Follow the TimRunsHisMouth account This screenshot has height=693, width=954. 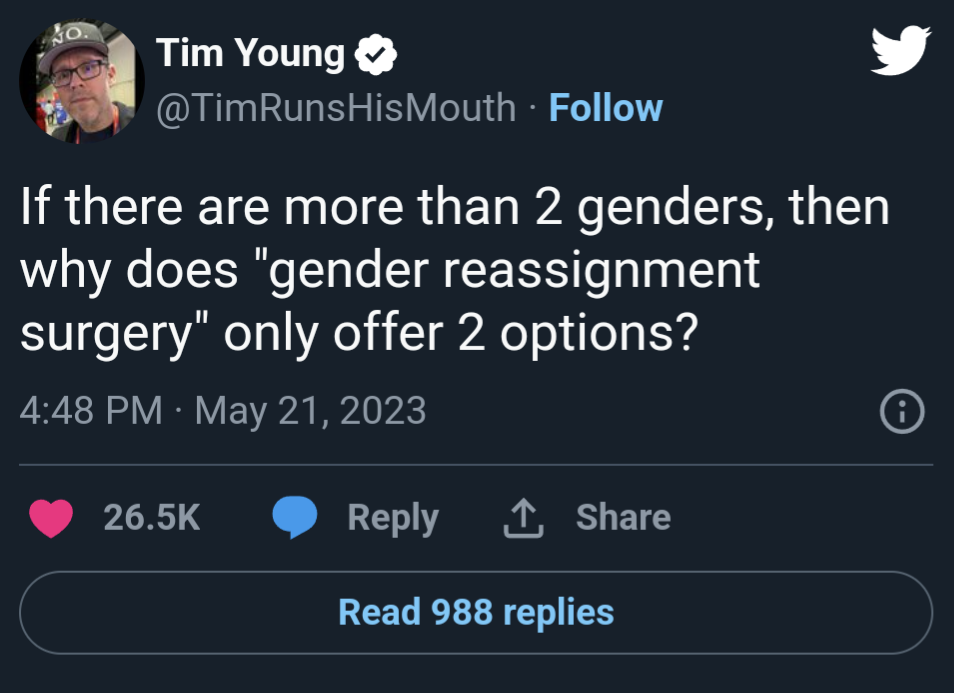click(606, 107)
